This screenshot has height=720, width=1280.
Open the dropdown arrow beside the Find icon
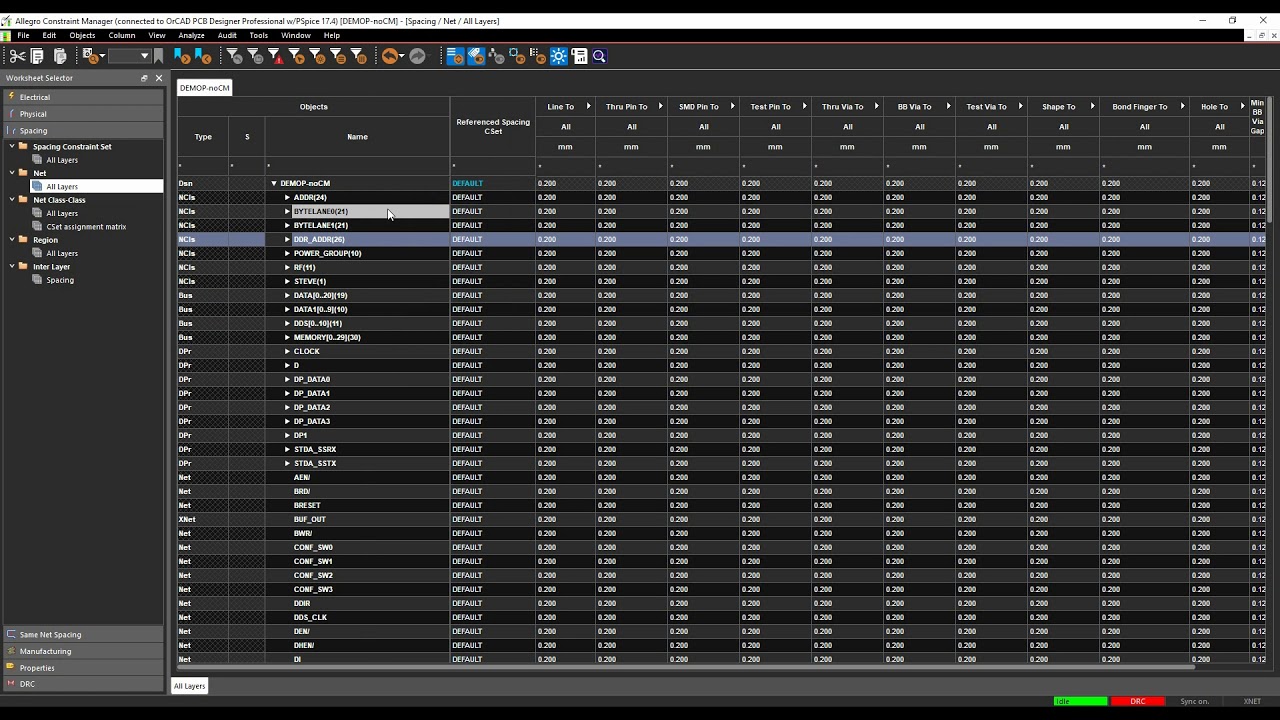click(103, 56)
